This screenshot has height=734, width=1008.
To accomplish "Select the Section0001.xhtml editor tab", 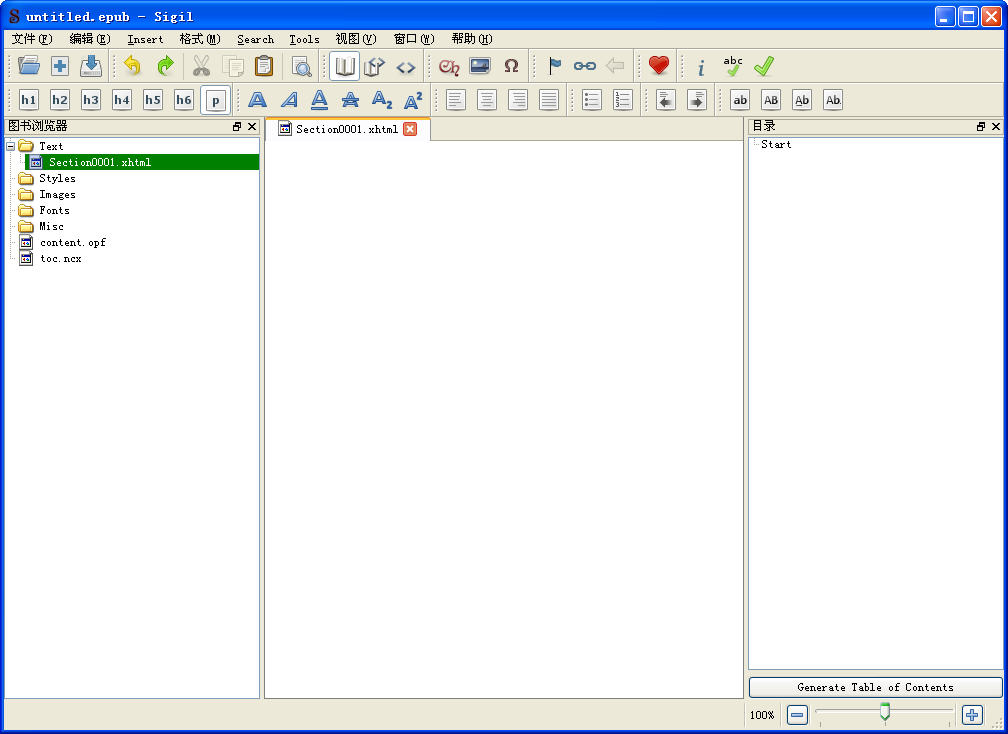I will [x=346, y=129].
